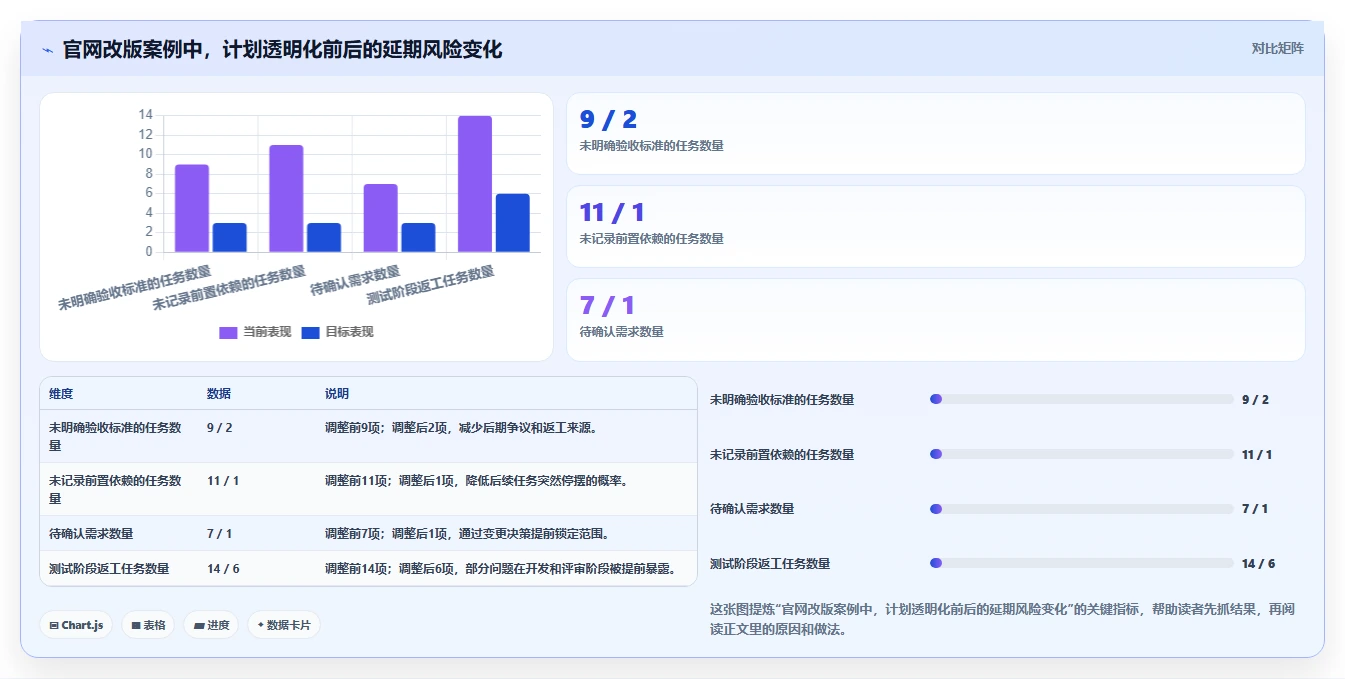Image resolution: width=1345 pixels, height=679 pixels.
Task: Click the purple bar for 未记录前置依赖的任务数量
Action: (286, 198)
